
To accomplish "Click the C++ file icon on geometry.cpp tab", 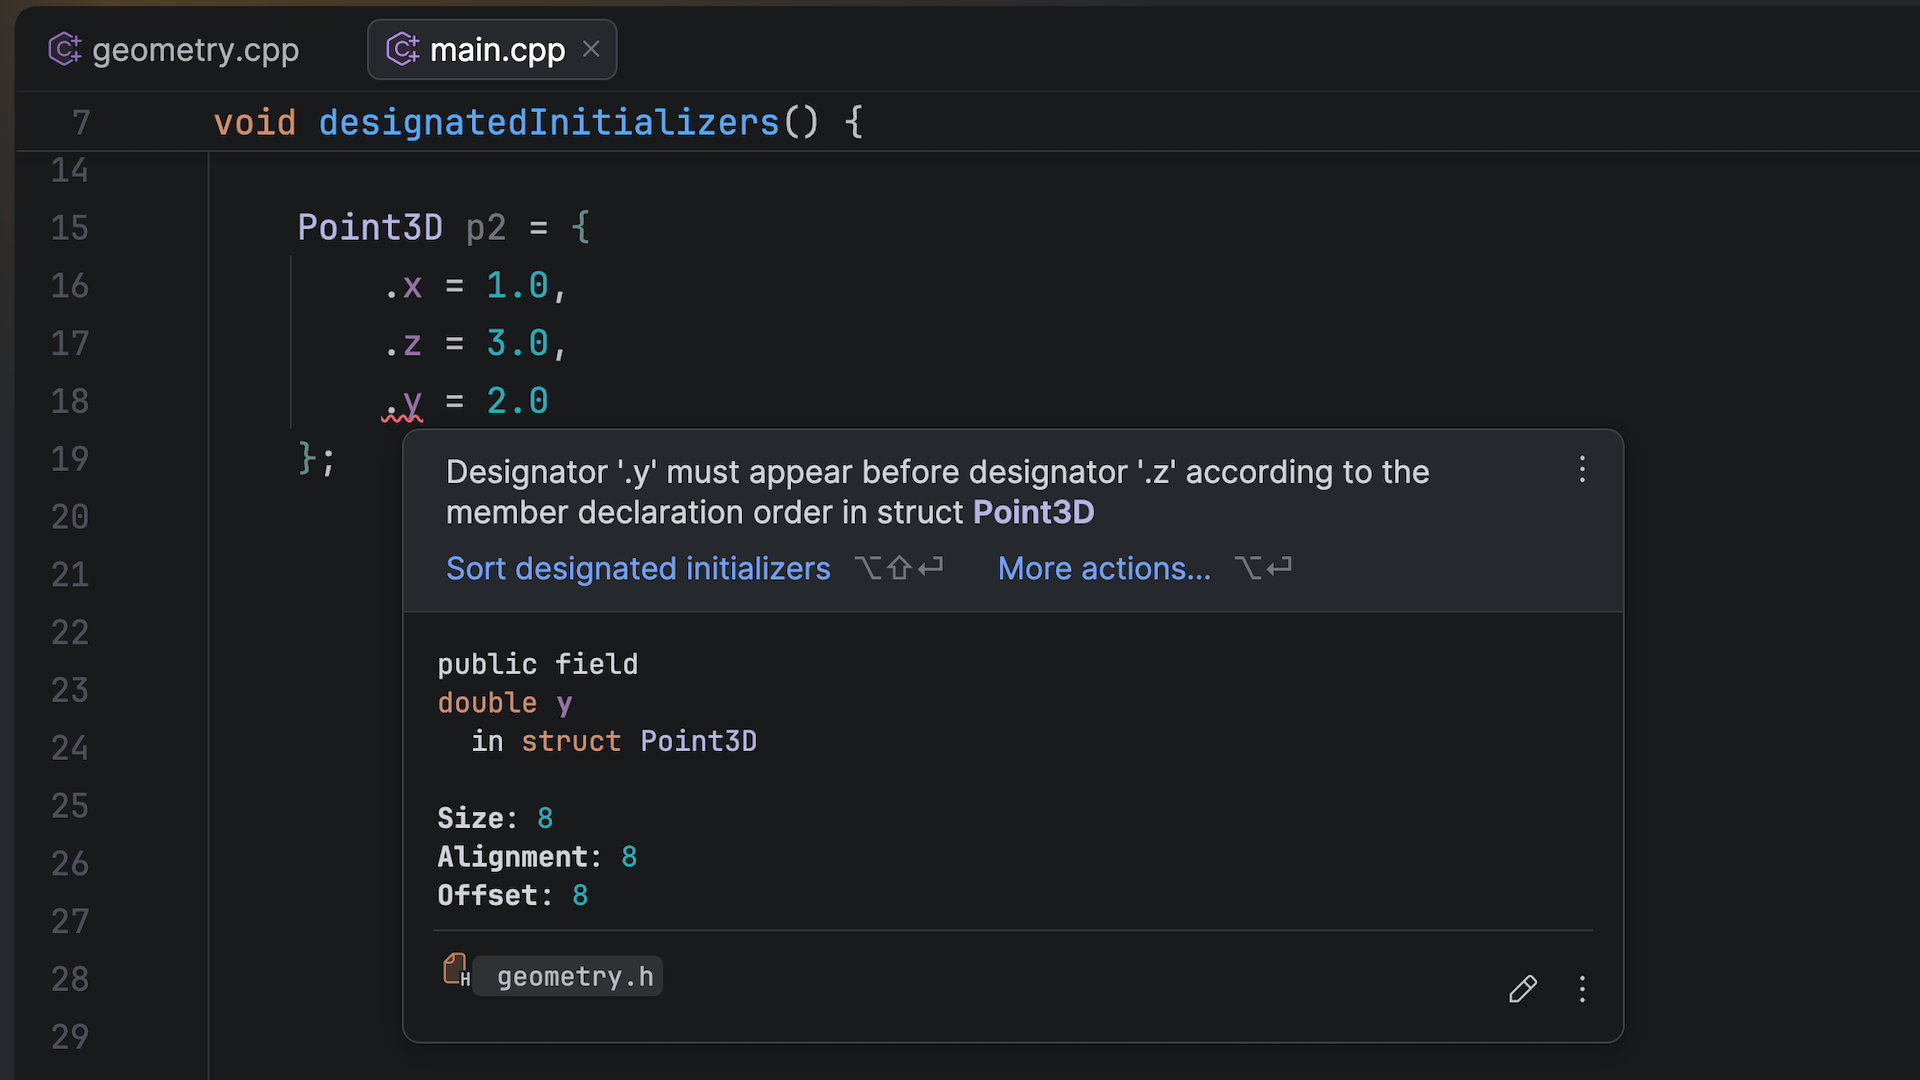I will [x=64, y=49].
